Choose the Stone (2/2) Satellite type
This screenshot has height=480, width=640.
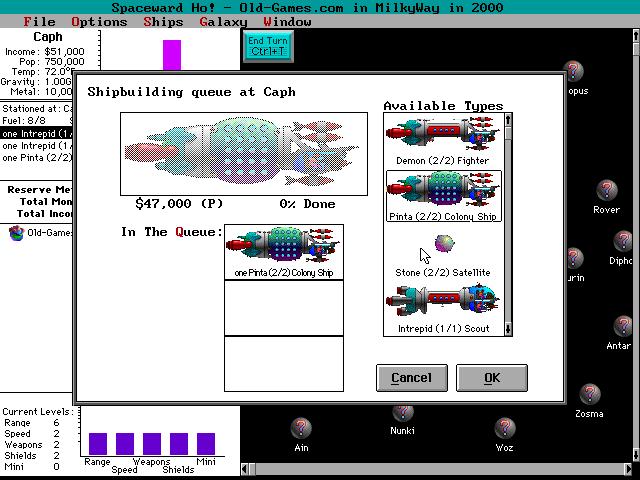(x=443, y=255)
